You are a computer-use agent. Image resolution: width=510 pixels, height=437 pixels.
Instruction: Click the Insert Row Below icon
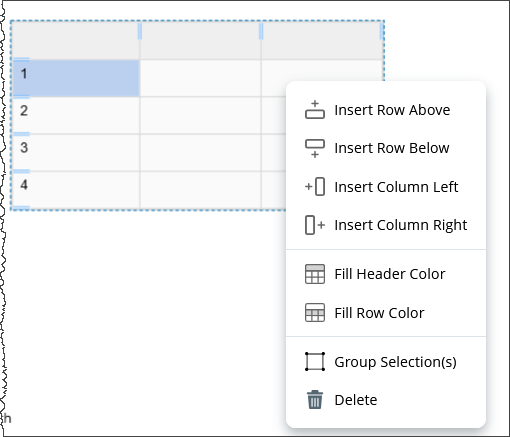(x=315, y=148)
